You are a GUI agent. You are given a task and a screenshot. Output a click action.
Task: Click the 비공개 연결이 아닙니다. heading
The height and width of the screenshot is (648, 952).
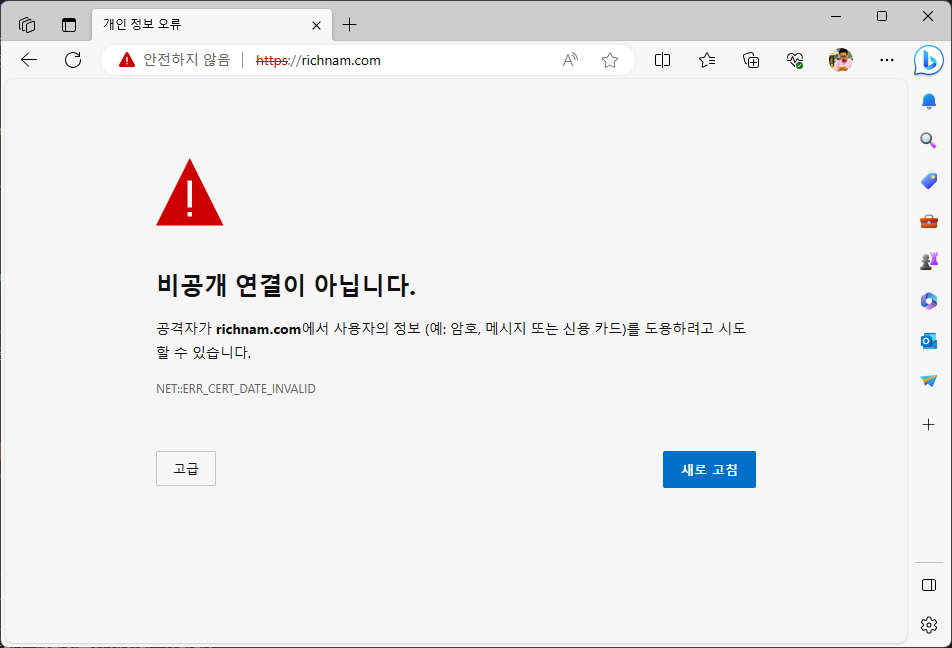point(286,285)
